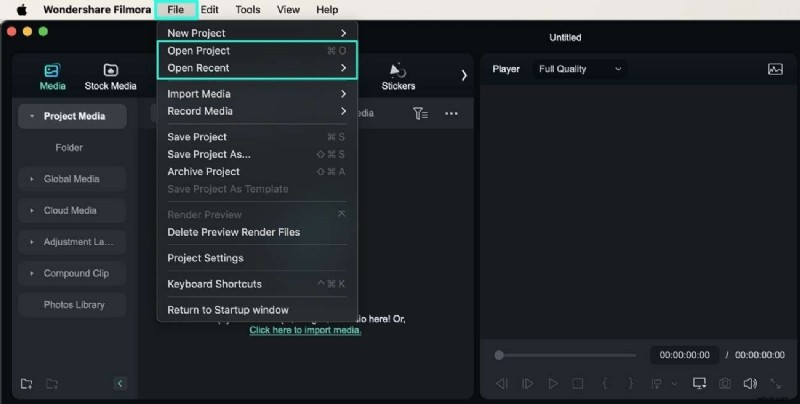Click the image display icon above player
This screenshot has height=404, width=800.
pyautogui.click(x=774, y=69)
